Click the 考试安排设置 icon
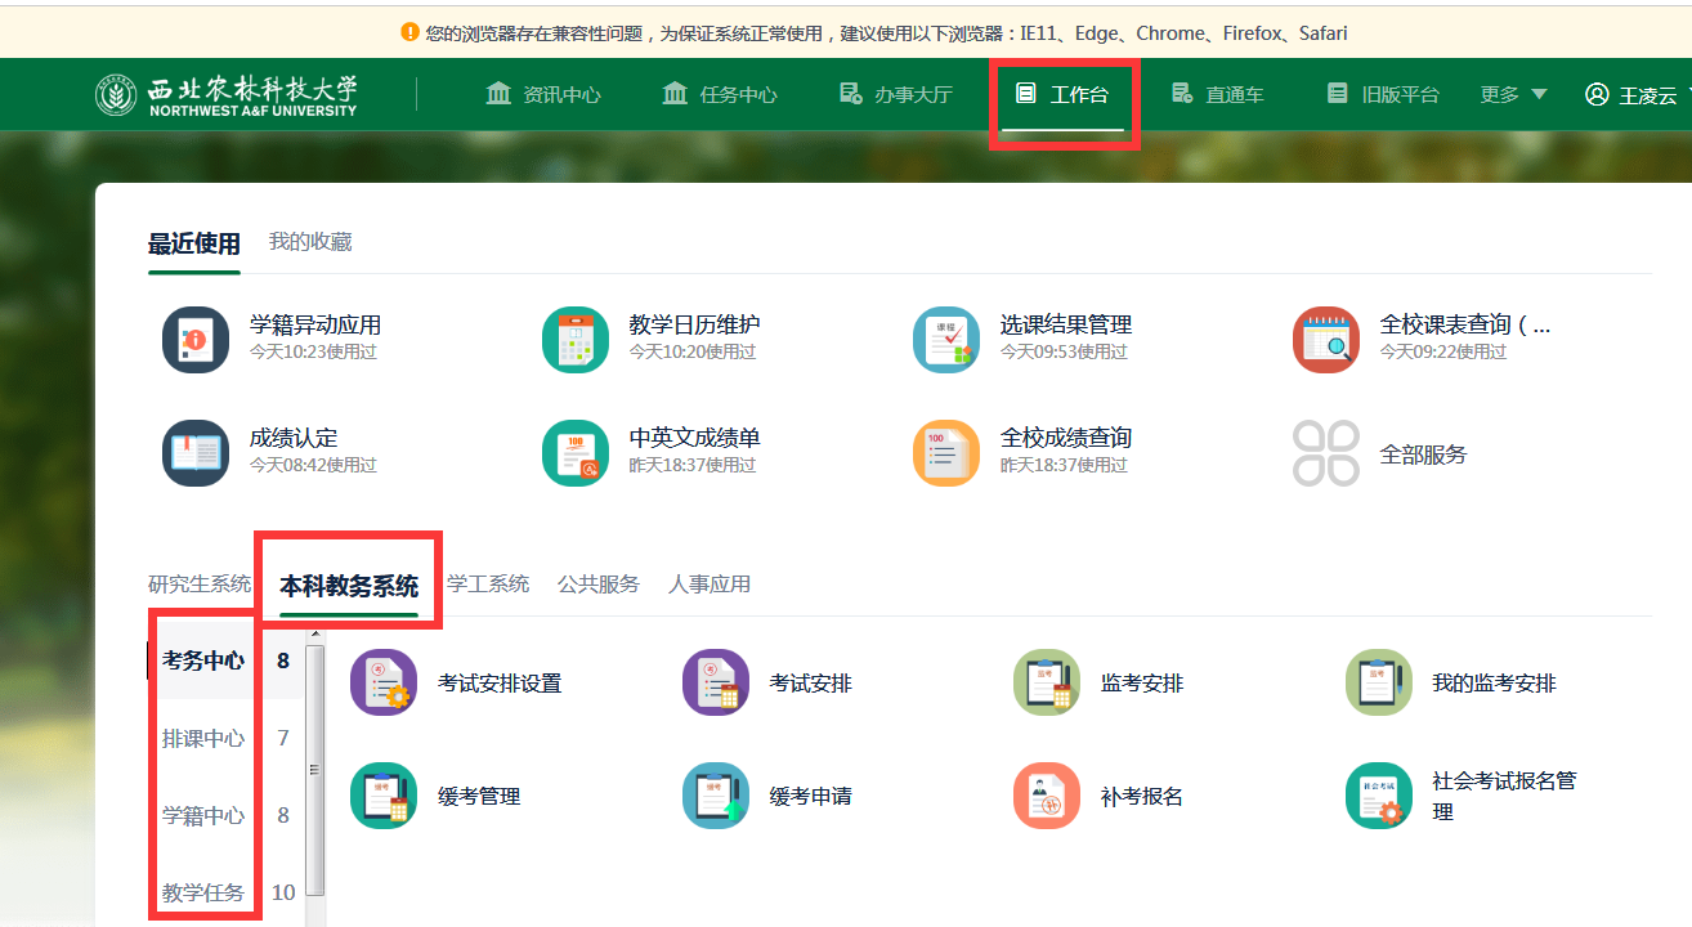Viewport: 1692px width, 927px height. click(384, 683)
